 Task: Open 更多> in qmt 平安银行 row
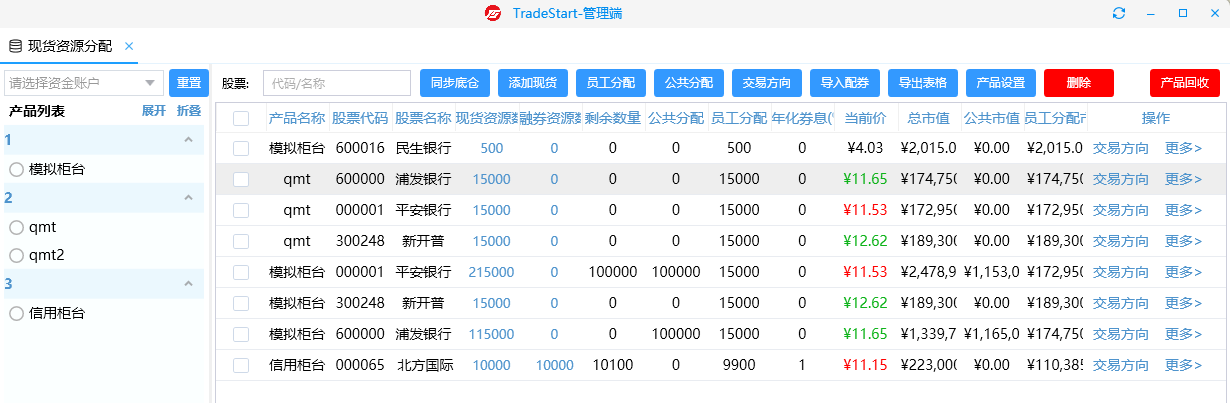coord(1183,210)
